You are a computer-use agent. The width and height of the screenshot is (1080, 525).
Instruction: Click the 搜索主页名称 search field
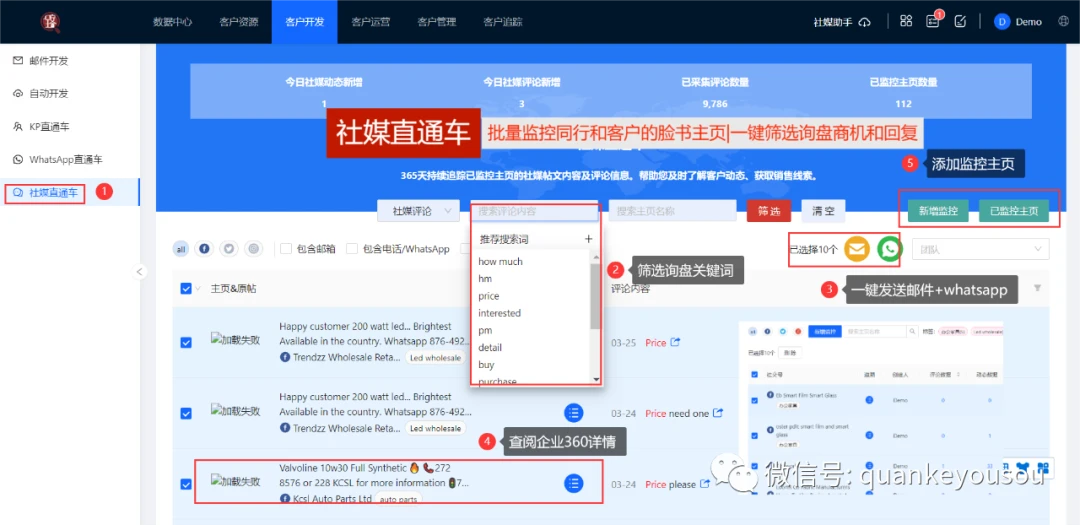point(672,211)
